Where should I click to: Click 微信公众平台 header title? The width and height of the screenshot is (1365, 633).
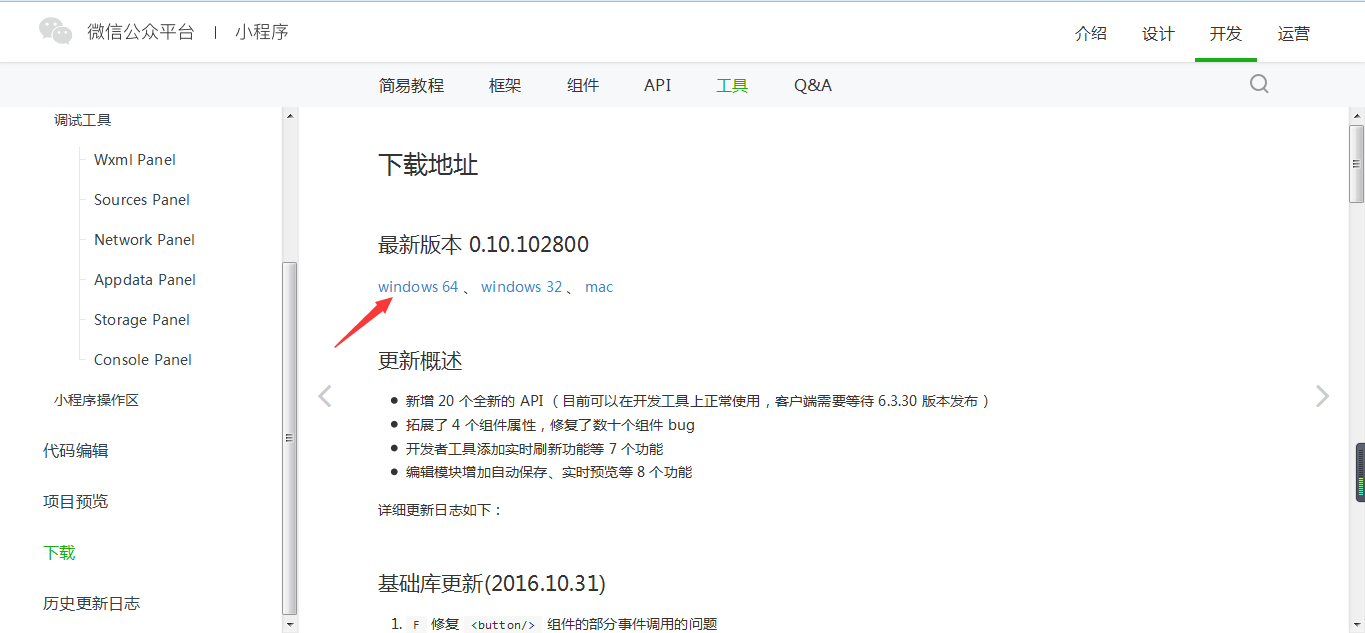click(140, 31)
